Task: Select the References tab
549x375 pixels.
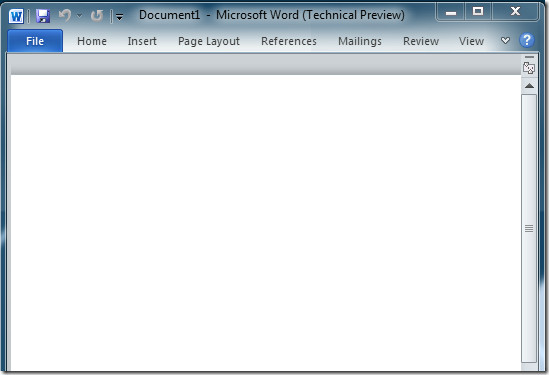Action: 289,41
